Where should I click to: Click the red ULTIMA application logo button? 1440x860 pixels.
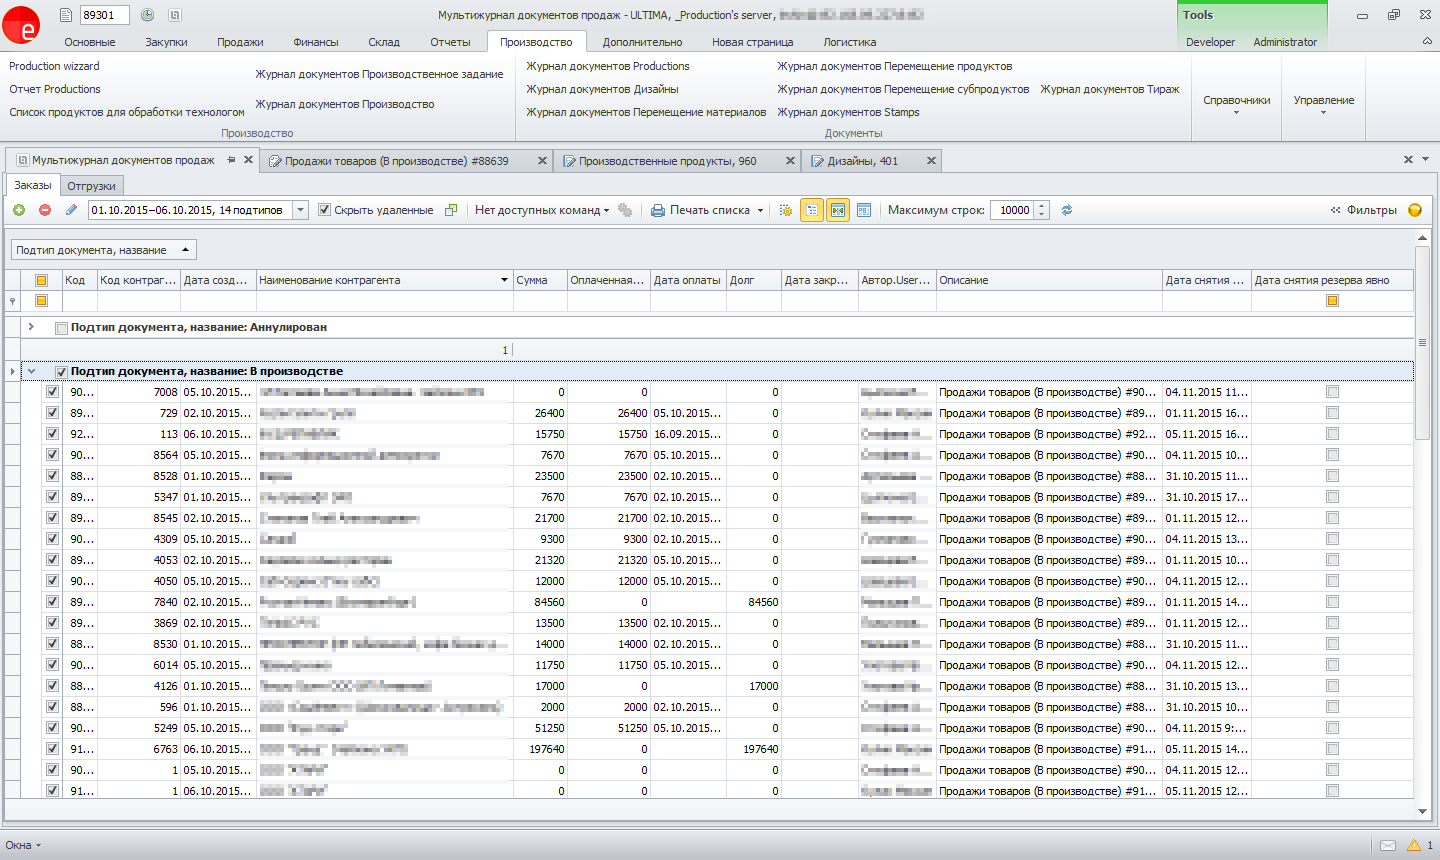tap(21, 24)
